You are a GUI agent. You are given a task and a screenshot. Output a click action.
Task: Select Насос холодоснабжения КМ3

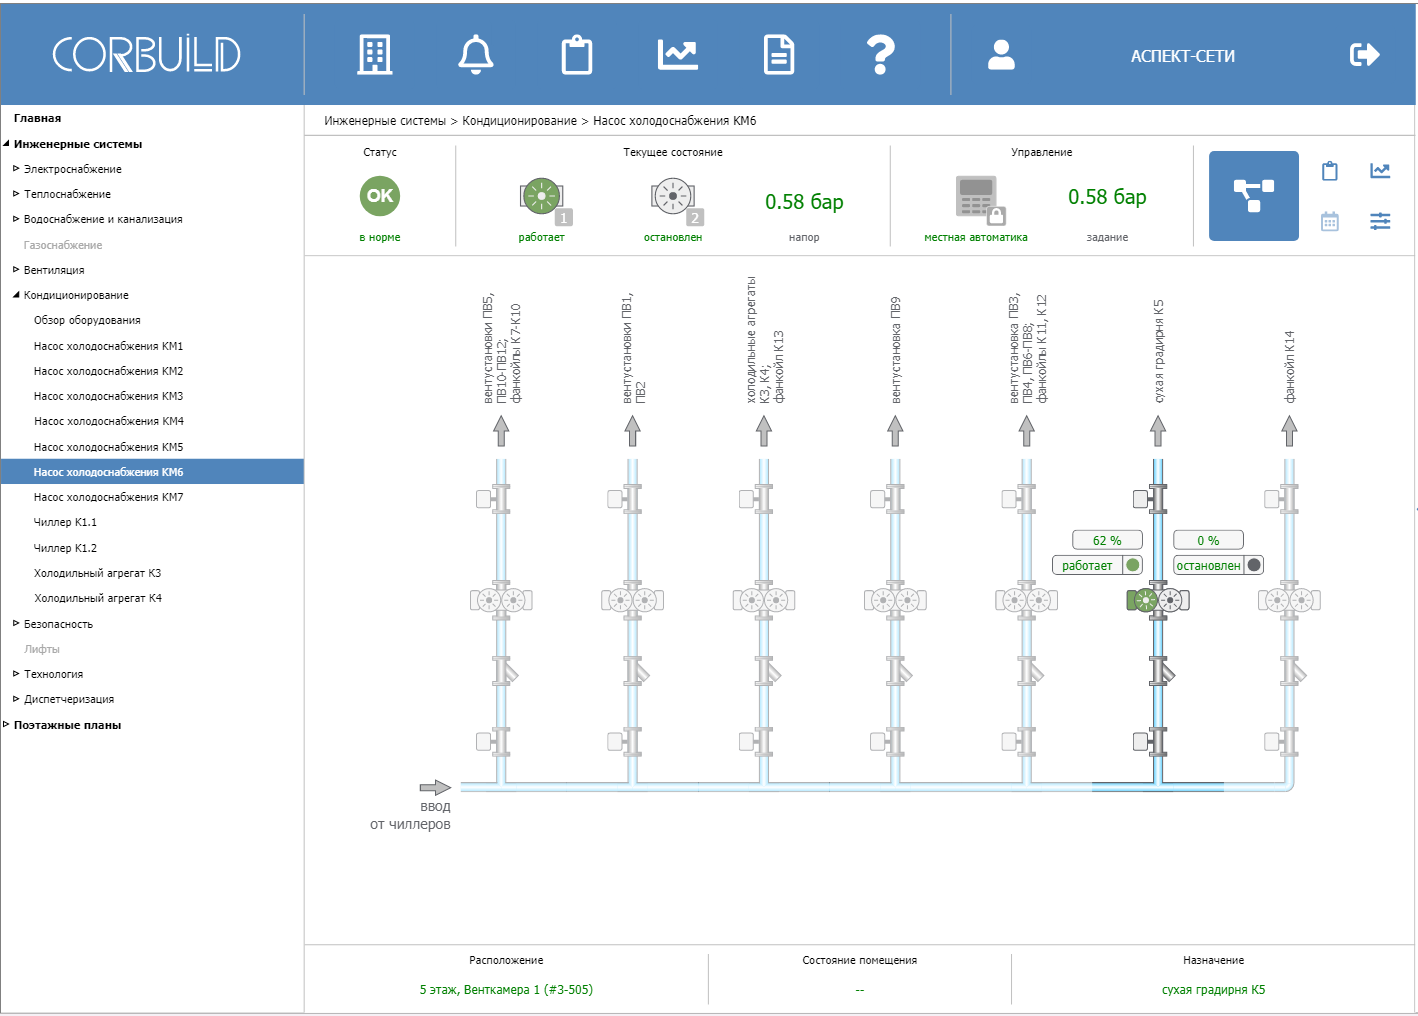(108, 396)
